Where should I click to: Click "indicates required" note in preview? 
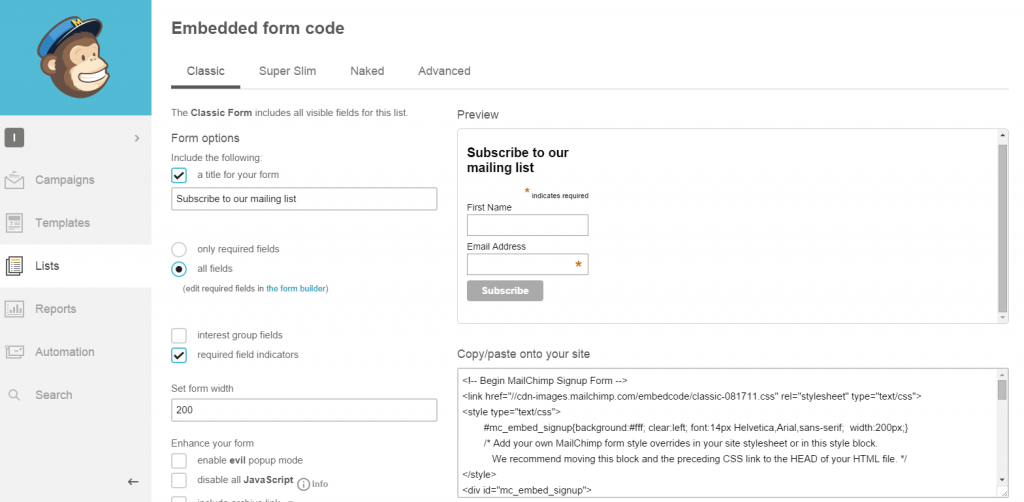(x=560, y=196)
